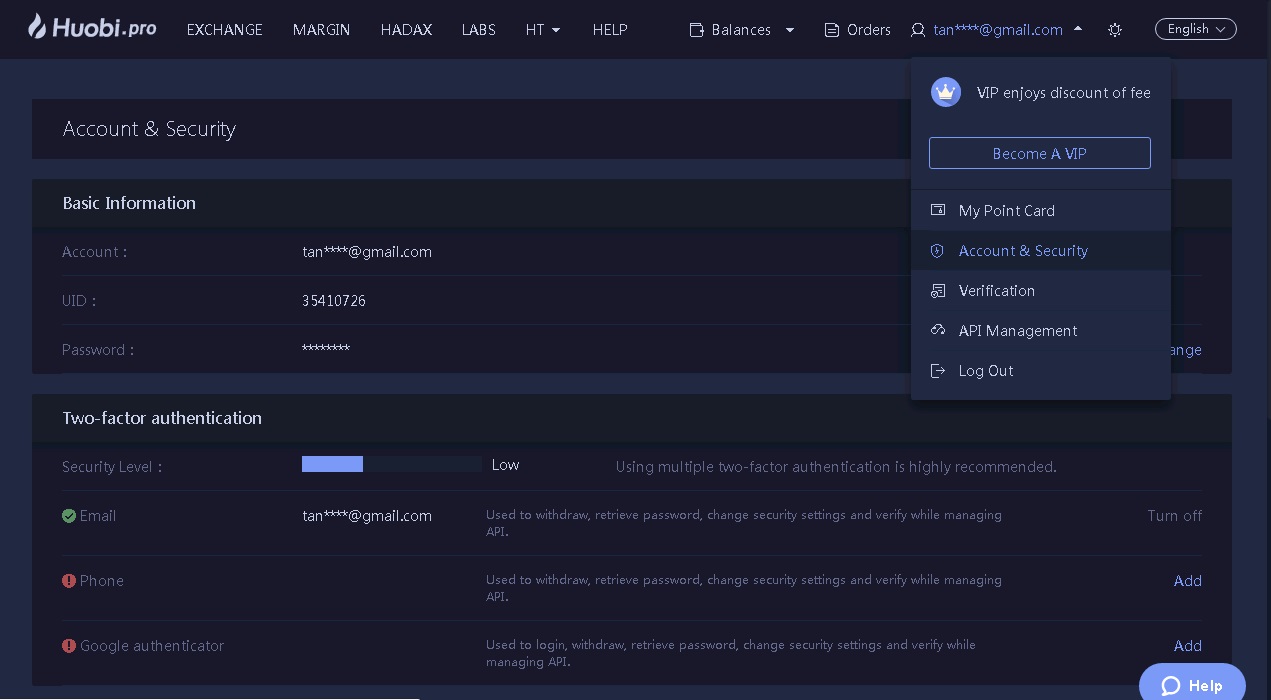This screenshot has height=700, width=1271.
Task: Turn off Email two-factor authentication
Action: coord(1174,516)
